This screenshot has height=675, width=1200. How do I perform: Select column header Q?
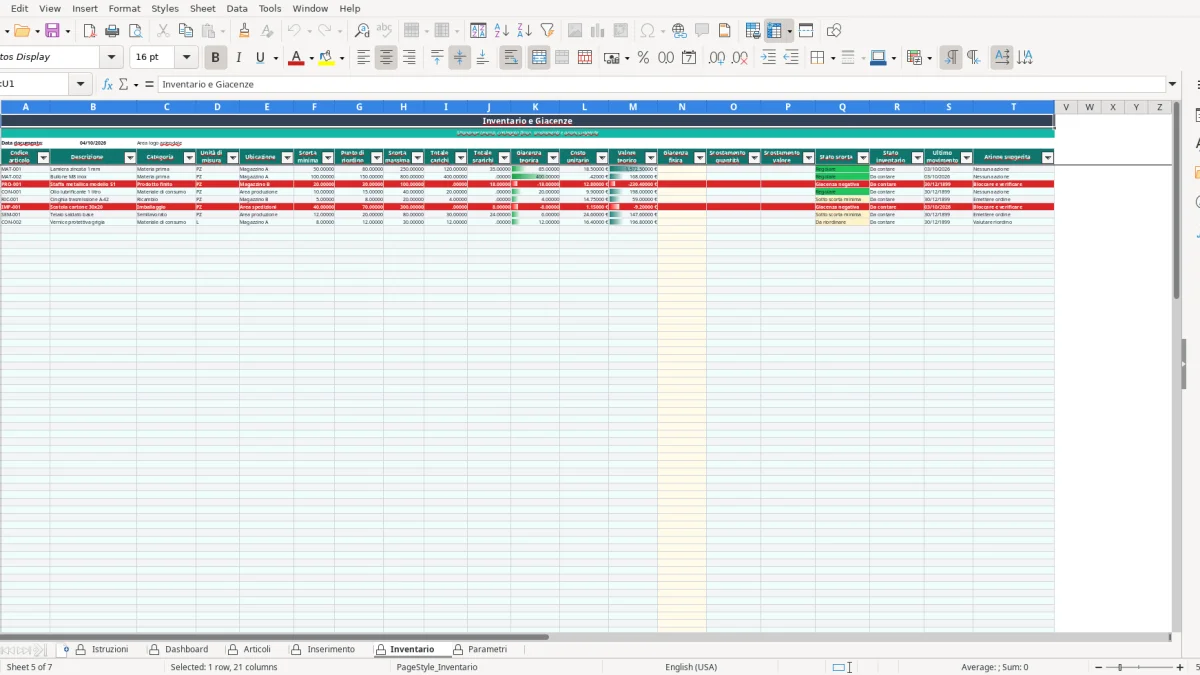[842, 107]
